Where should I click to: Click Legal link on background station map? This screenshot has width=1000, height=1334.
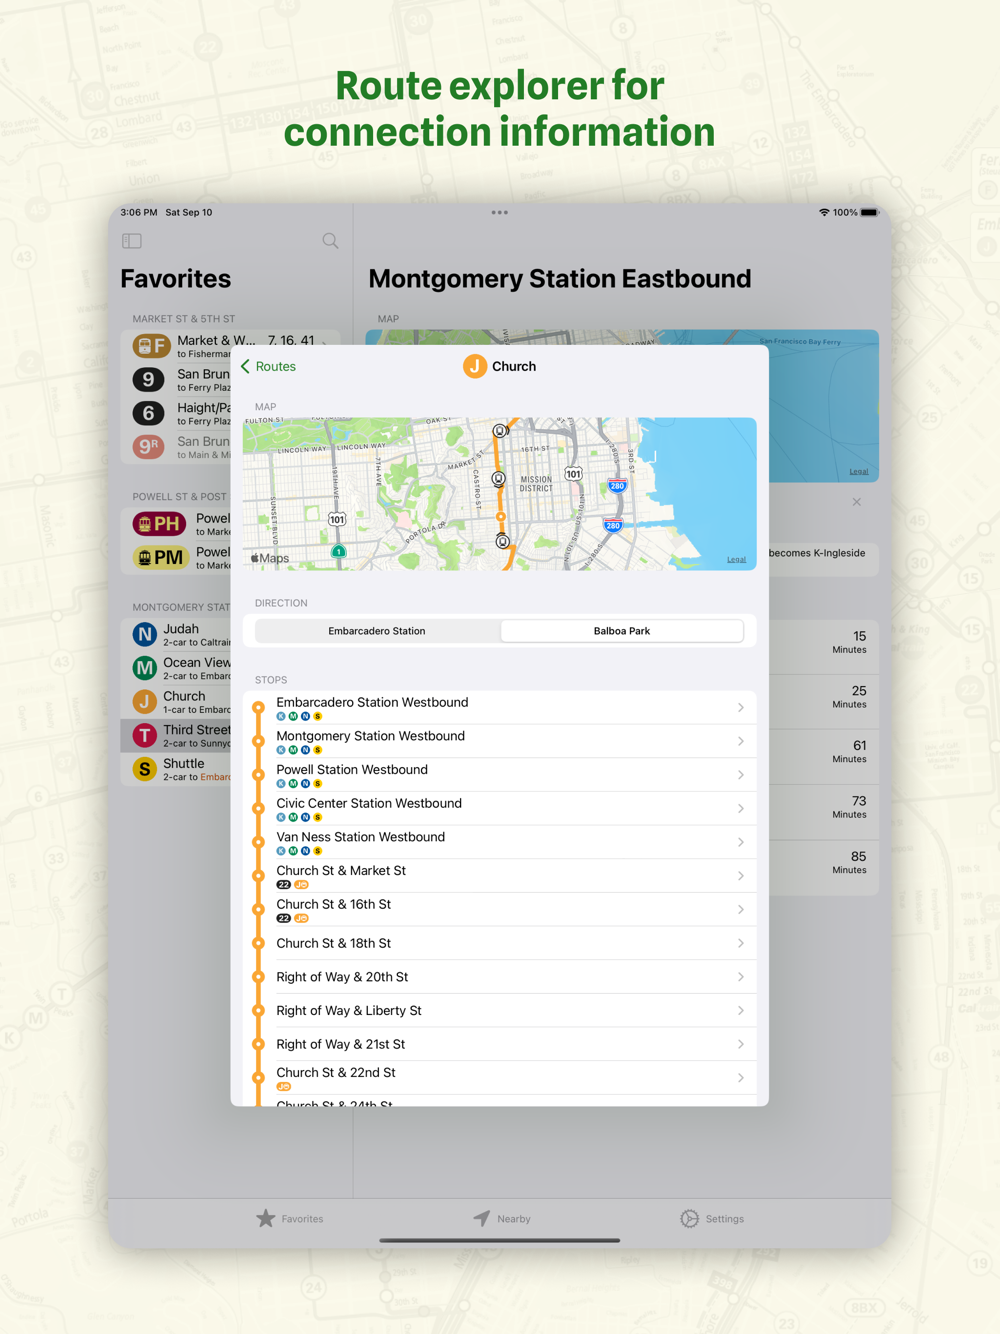point(859,471)
